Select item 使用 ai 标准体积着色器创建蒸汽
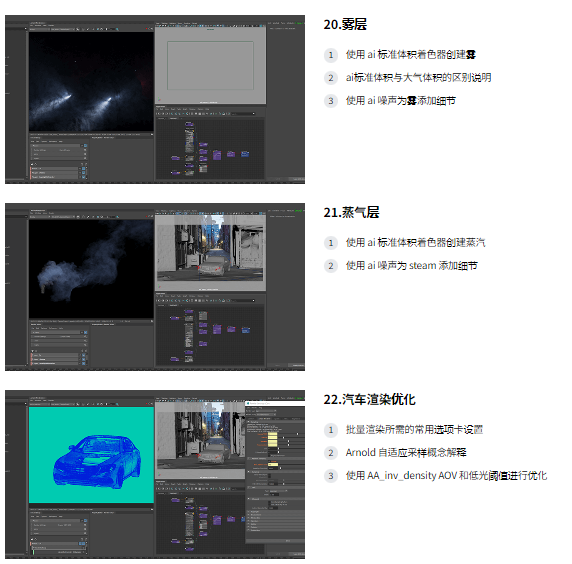The width and height of the screenshot is (572, 564). pos(416,243)
